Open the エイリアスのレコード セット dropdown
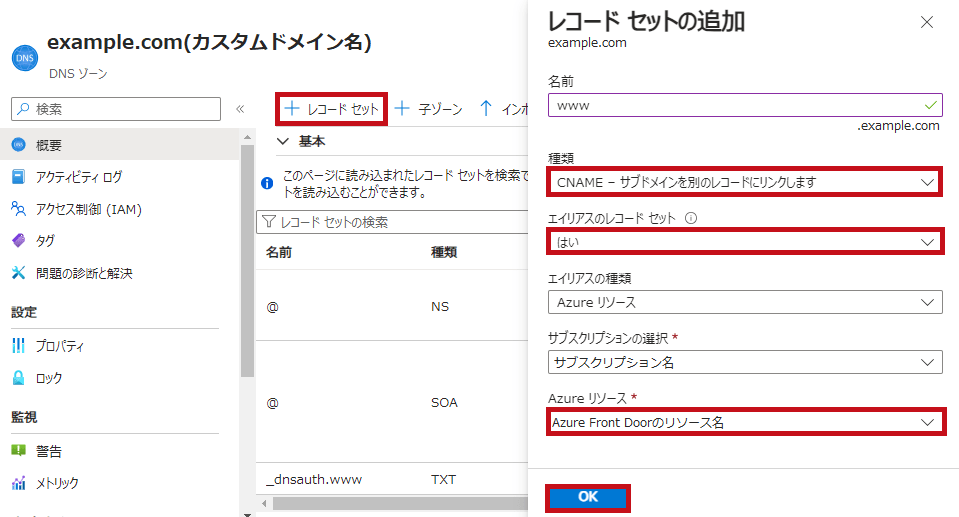Screen dimensions: 959x517 pos(745,242)
